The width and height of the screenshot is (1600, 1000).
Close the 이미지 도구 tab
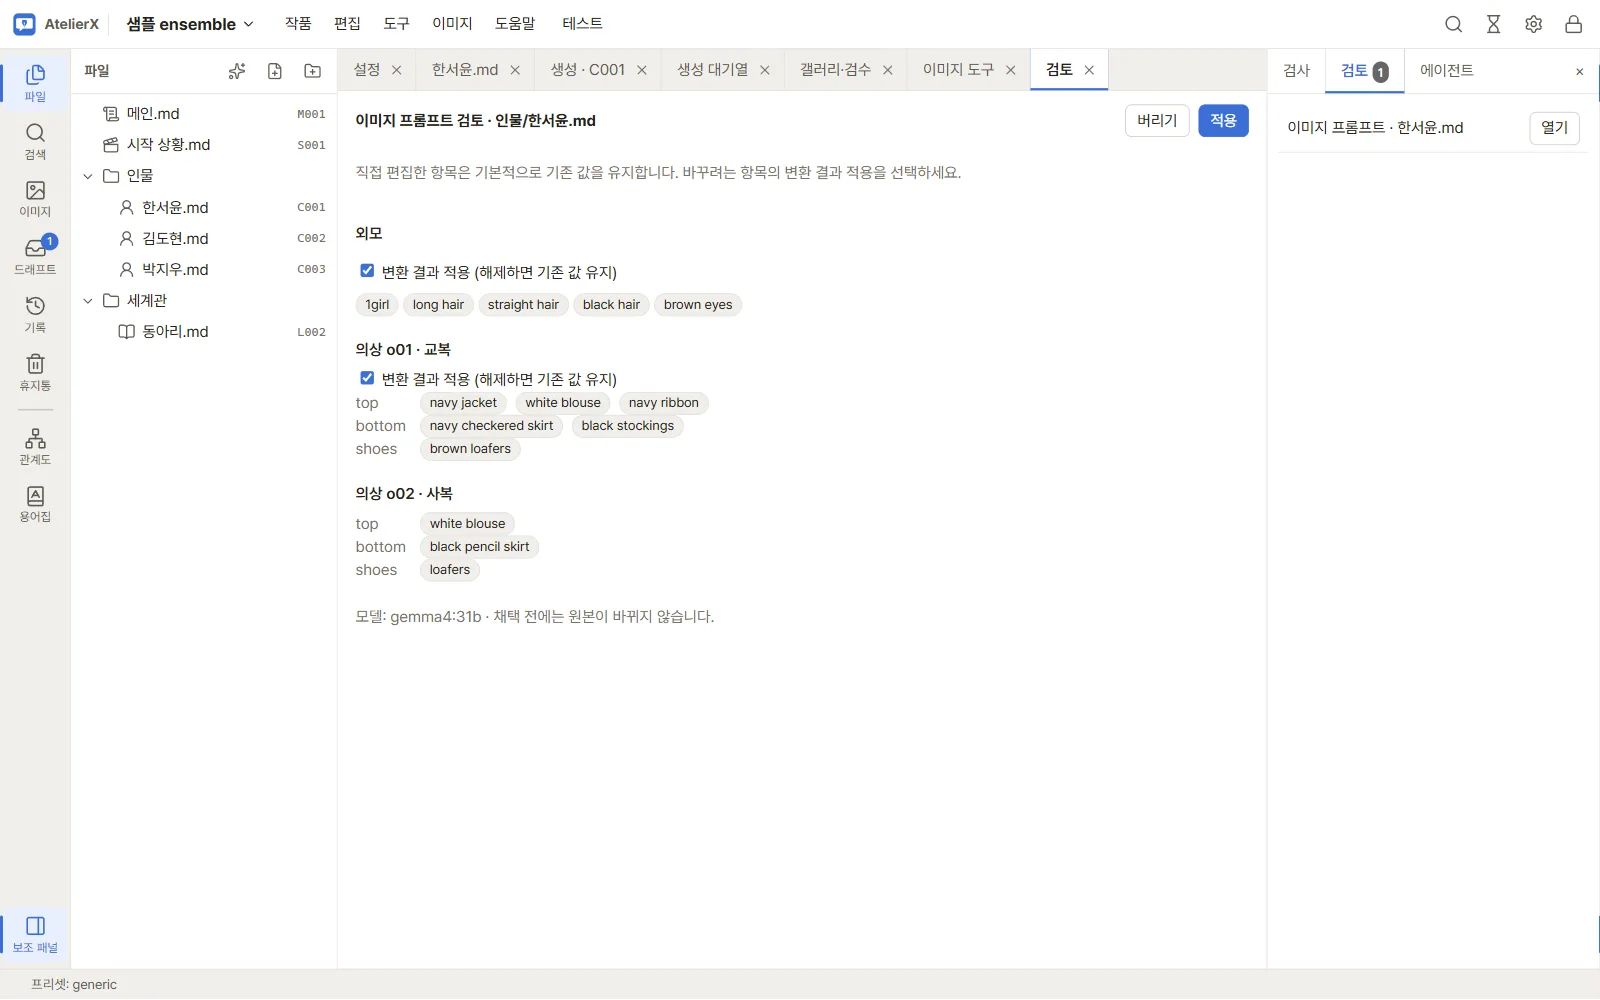pyautogui.click(x=1010, y=70)
